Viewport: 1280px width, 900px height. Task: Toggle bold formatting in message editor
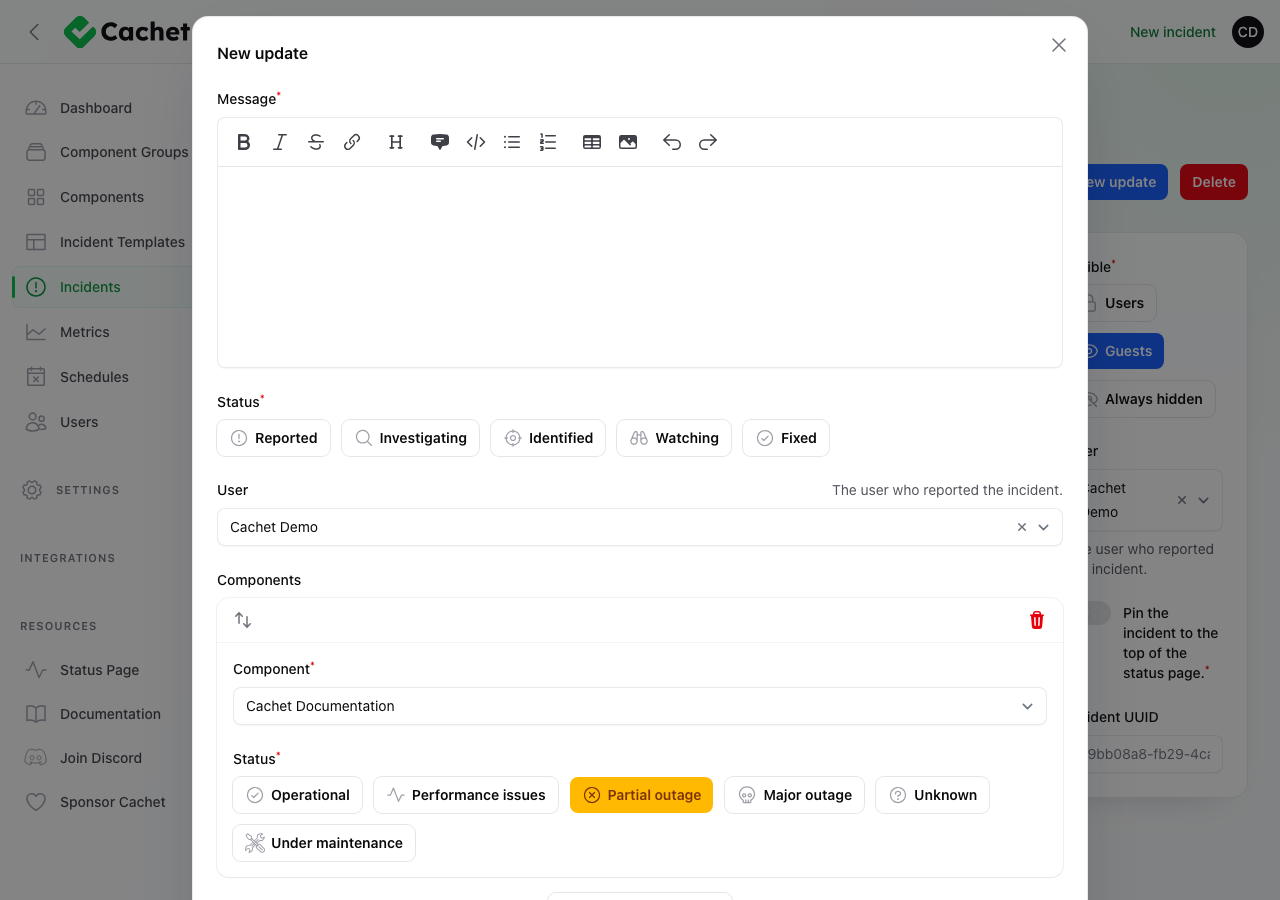244,142
